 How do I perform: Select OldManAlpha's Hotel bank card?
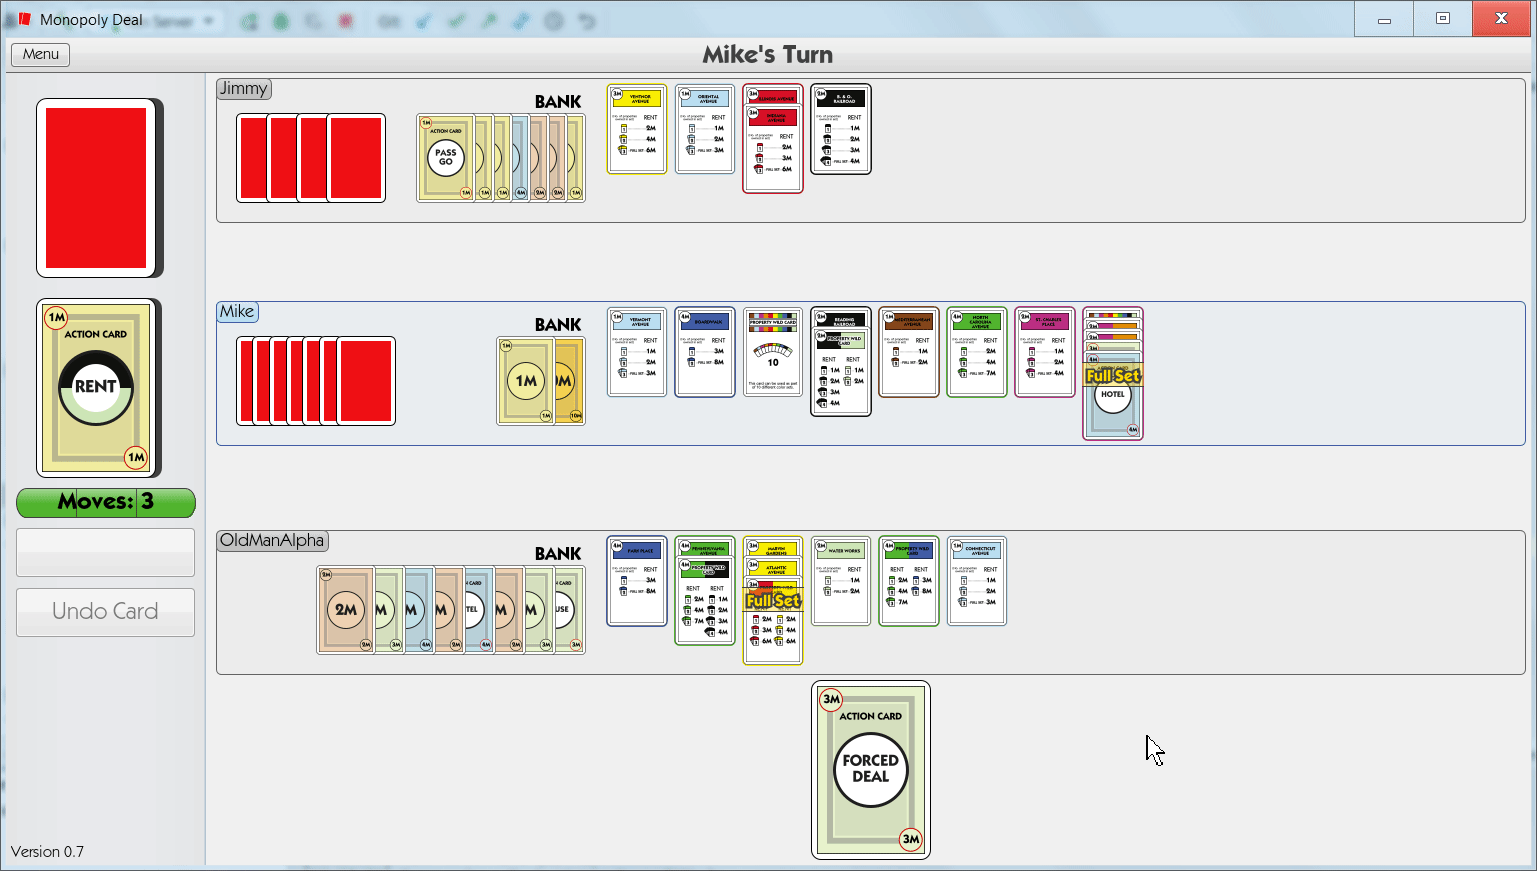coord(479,610)
